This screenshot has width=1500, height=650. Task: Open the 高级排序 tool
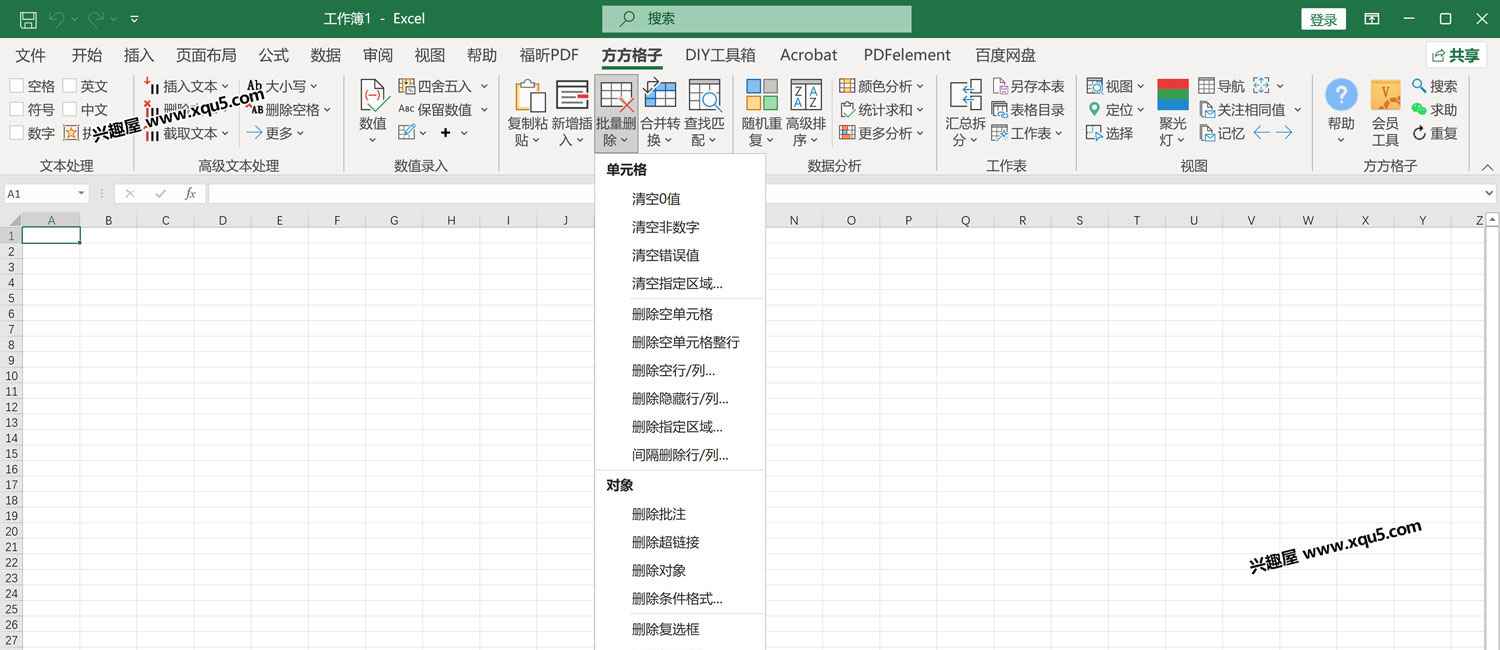[805, 113]
